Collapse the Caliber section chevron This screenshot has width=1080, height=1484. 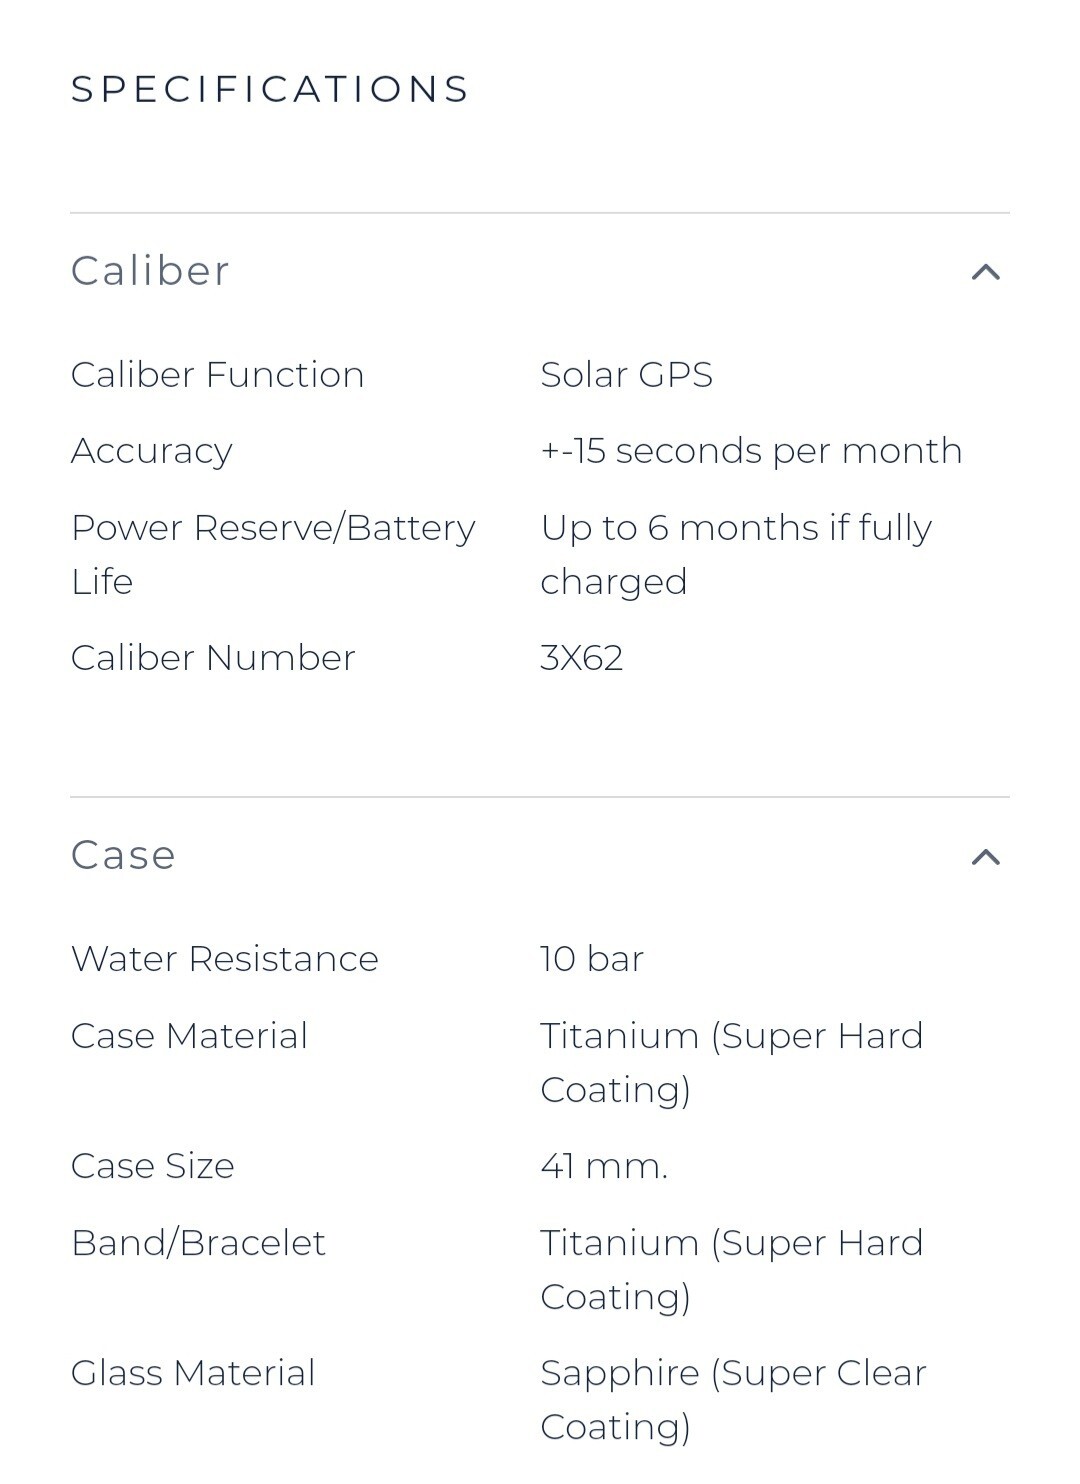pyautogui.click(x=986, y=272)
